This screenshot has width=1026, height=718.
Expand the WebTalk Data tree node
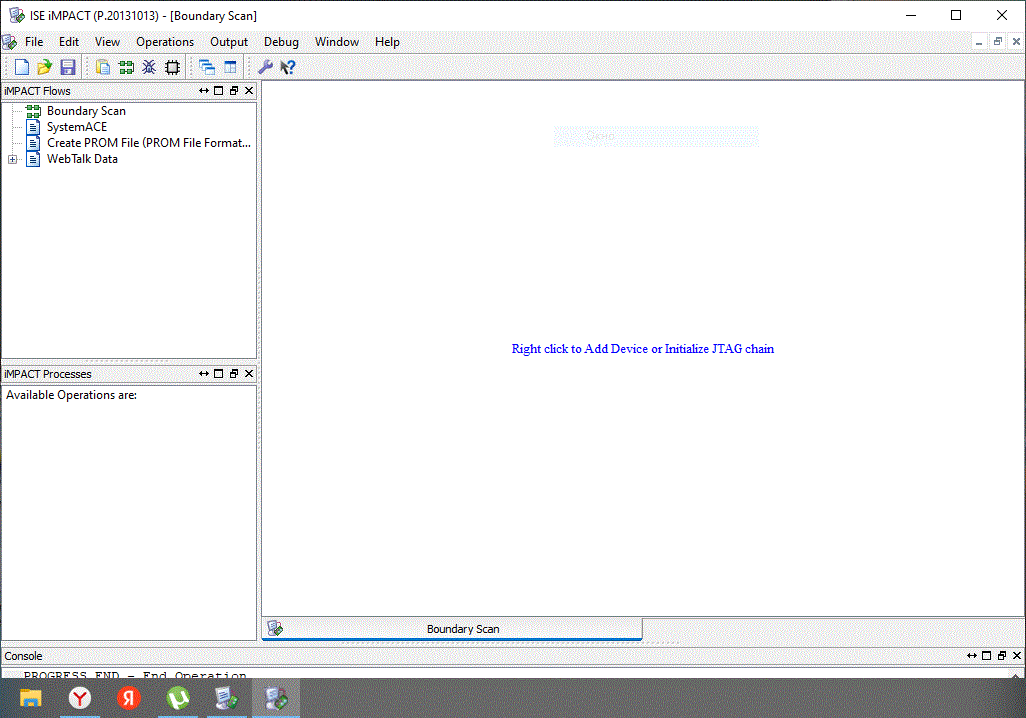[12, 159]
